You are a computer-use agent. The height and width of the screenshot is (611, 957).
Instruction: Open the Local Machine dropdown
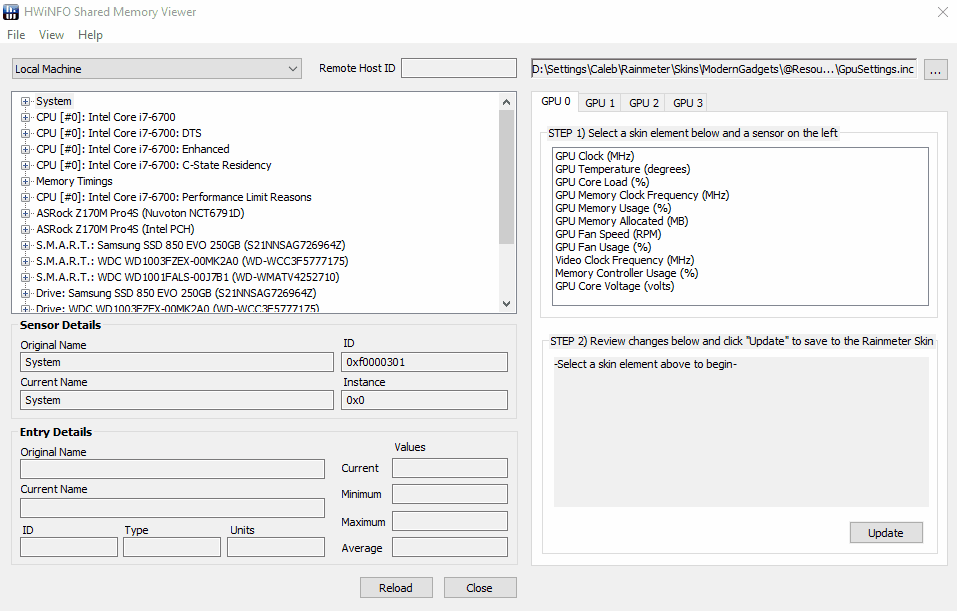[x=157, y=69]
